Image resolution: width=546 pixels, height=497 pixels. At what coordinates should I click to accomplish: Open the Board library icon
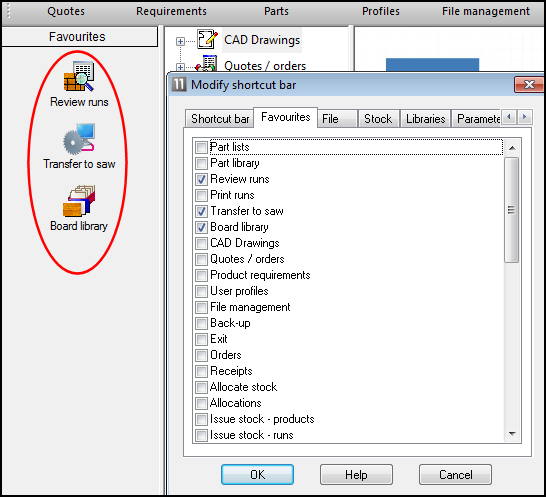[79, 201]
